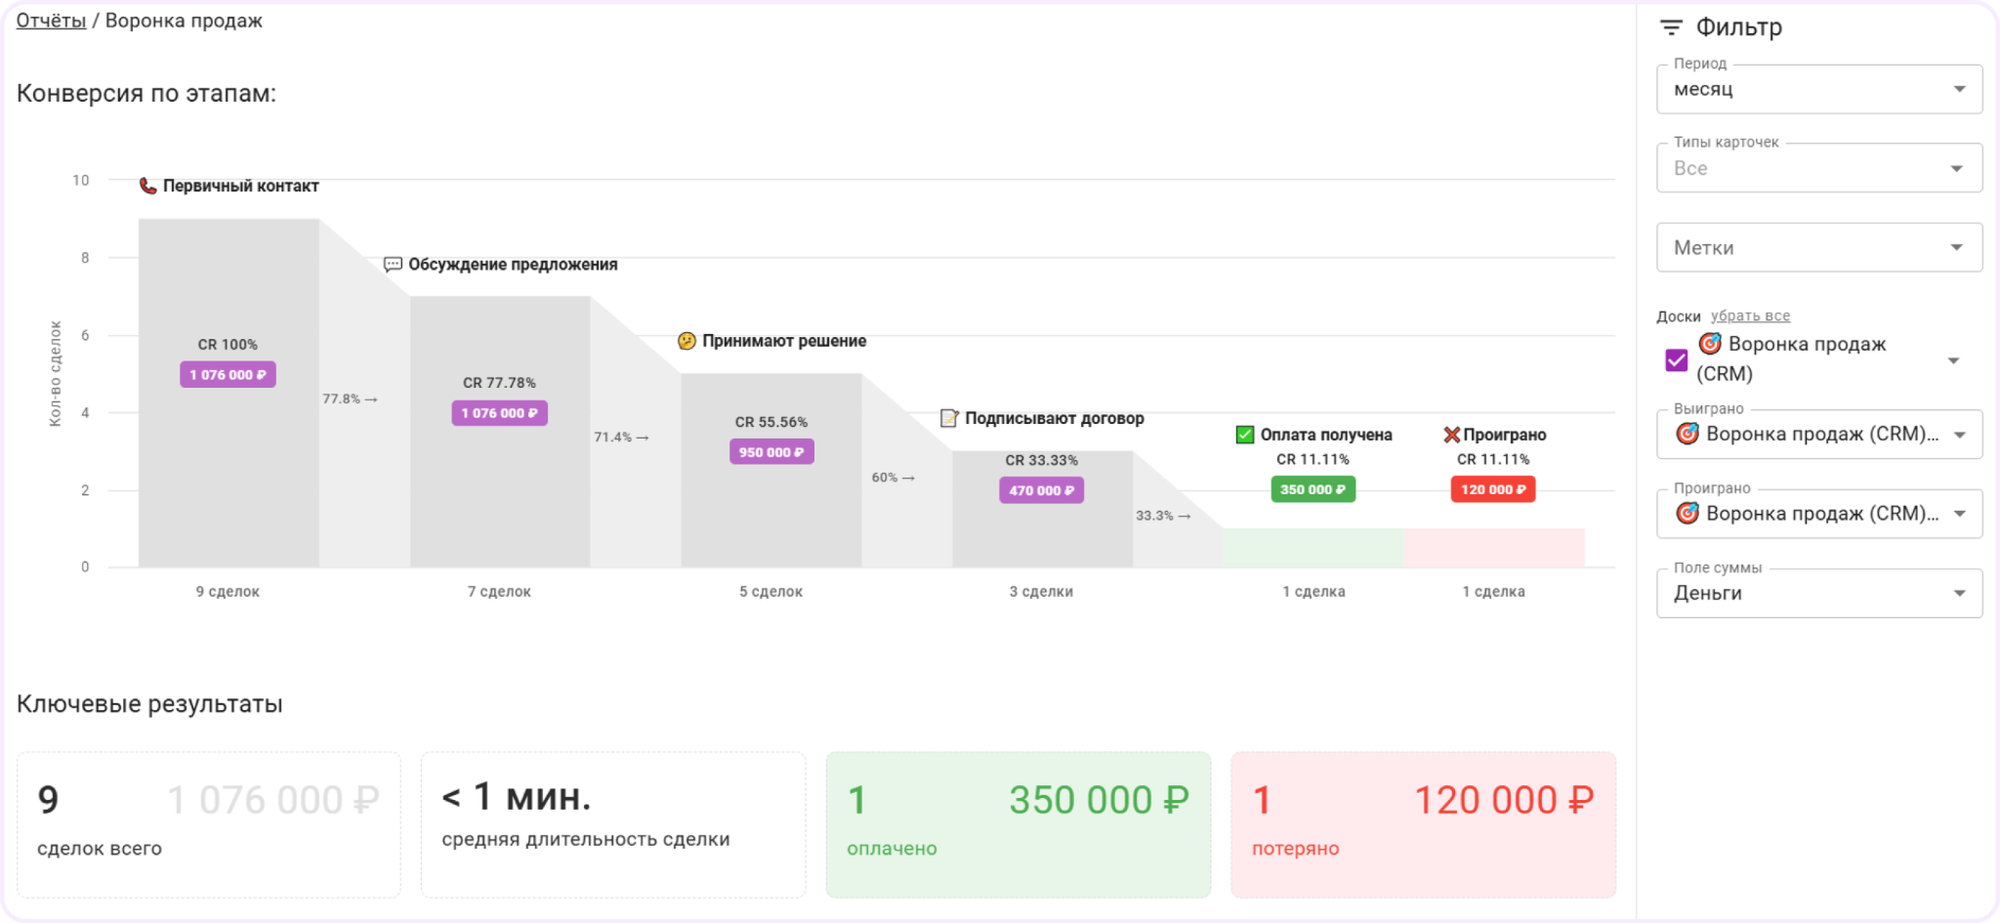
Task: Click the green 350 000 ₽ badge
Action: pos(1313,489)
